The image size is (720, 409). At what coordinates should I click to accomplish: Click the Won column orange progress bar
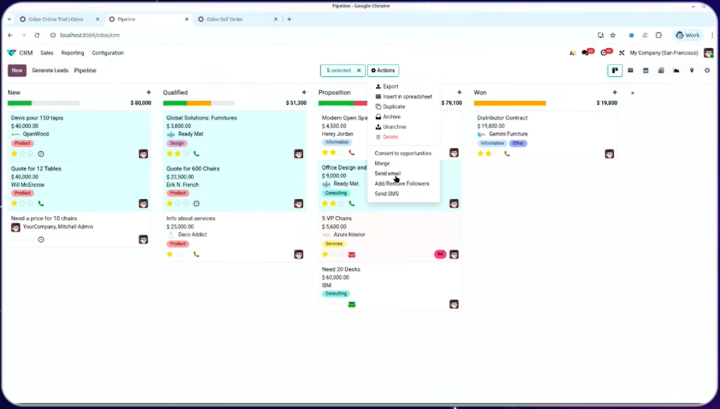(510, 103)
